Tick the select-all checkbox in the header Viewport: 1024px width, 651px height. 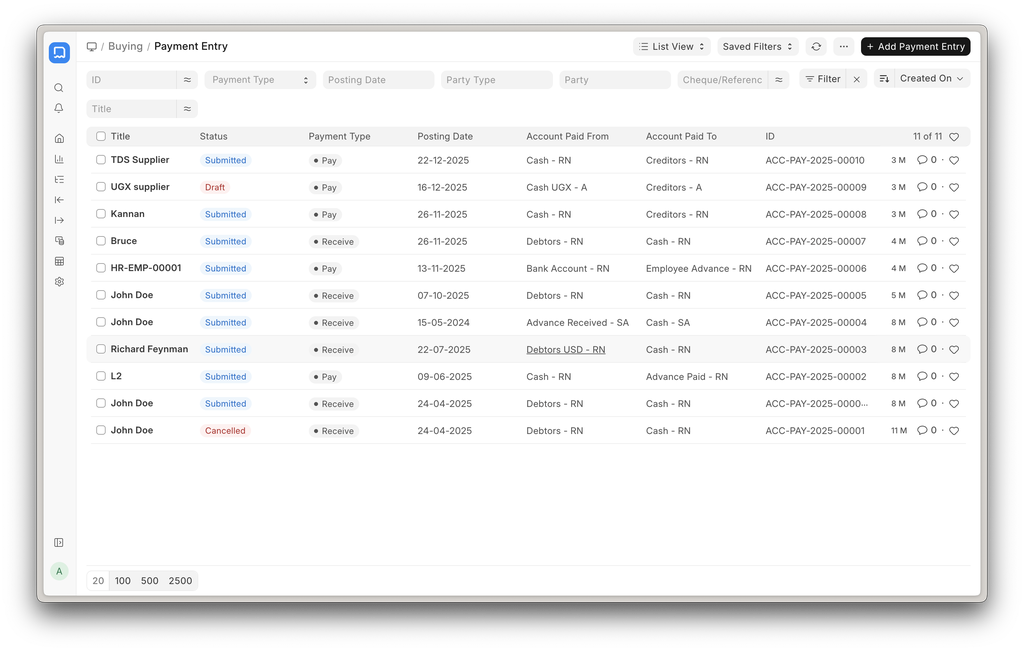(x=101, y=137)
